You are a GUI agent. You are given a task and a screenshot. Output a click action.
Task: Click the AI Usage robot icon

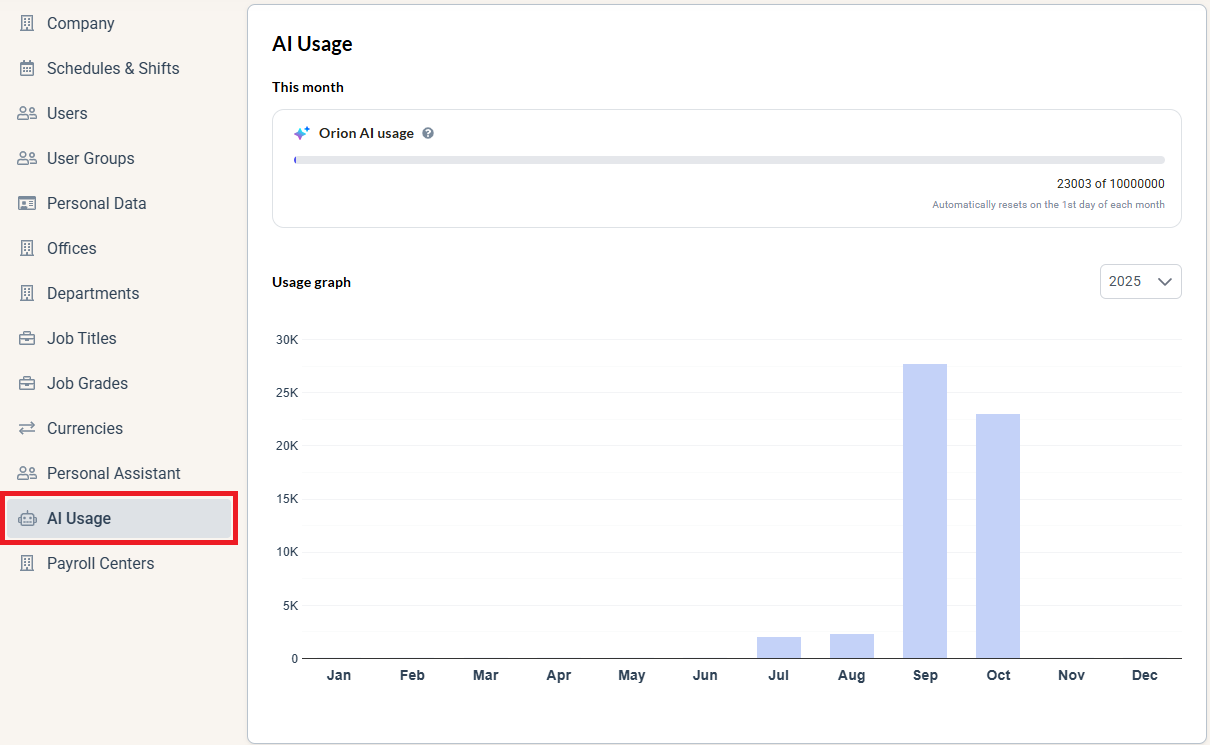(27, 518)
